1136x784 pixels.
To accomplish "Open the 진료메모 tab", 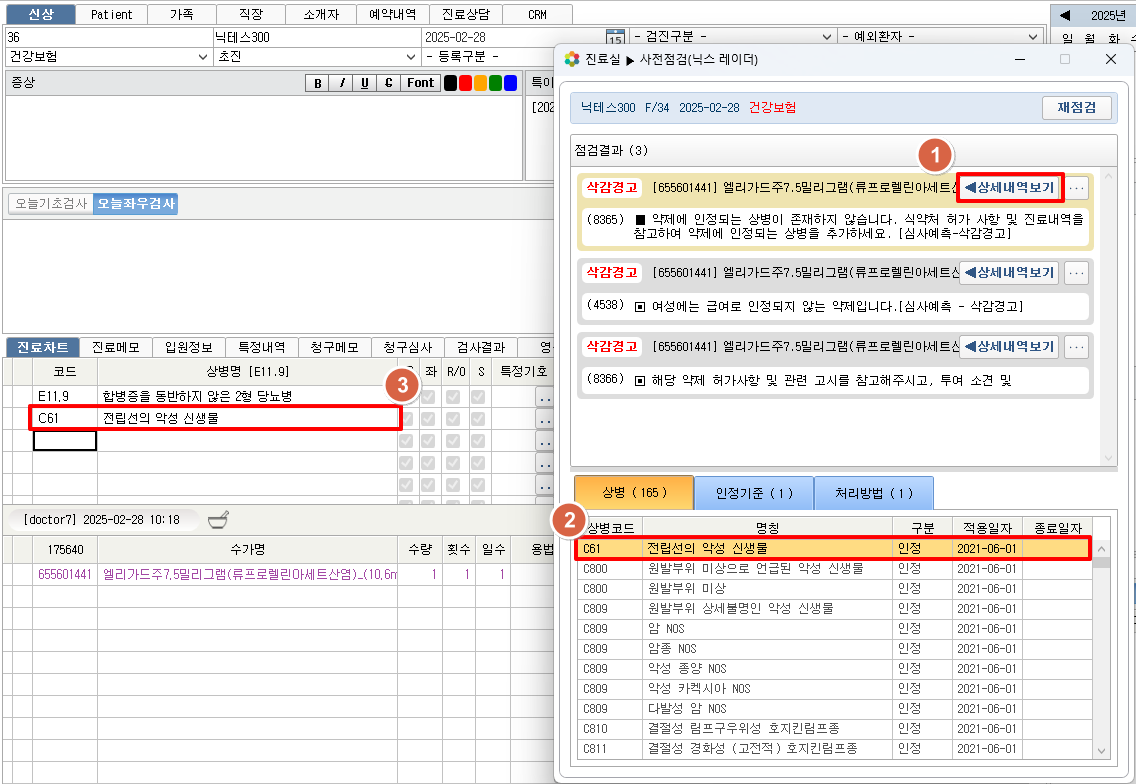I will pyautogui.click(x=118, y=348).
